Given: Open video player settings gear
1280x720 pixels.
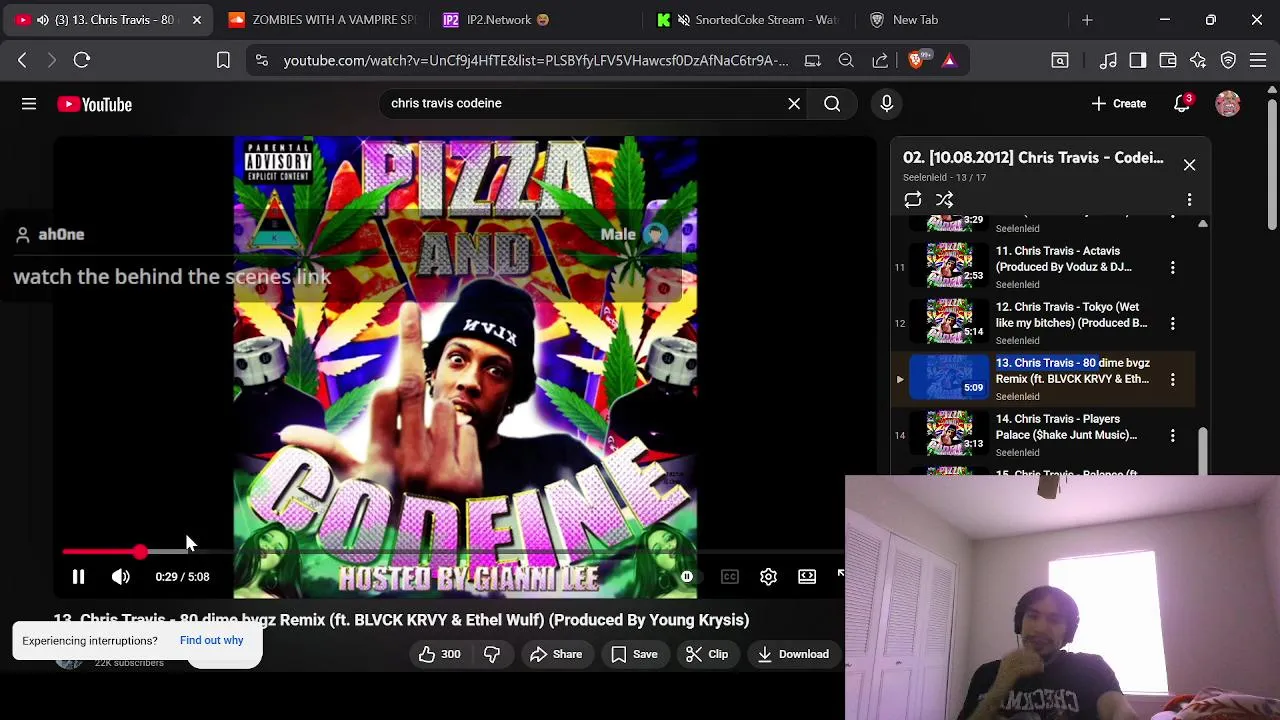Looking at the screenshot, I should (x=768, y=577).
